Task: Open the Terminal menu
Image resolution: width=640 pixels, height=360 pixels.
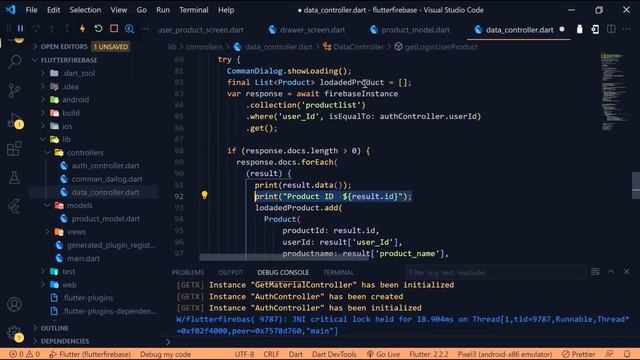Action: tap(193, 10)
